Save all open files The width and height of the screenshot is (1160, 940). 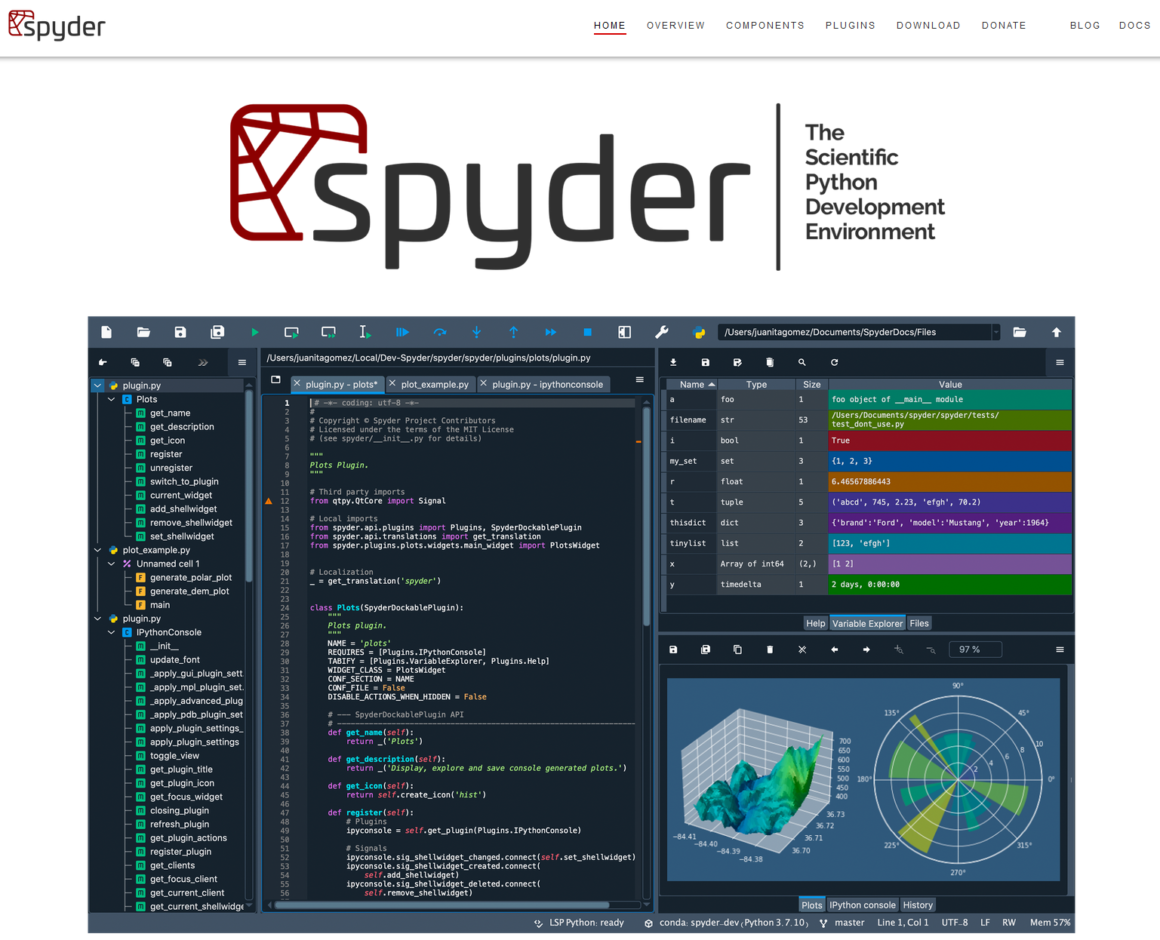pyautogui.click(x=216, y=331)
